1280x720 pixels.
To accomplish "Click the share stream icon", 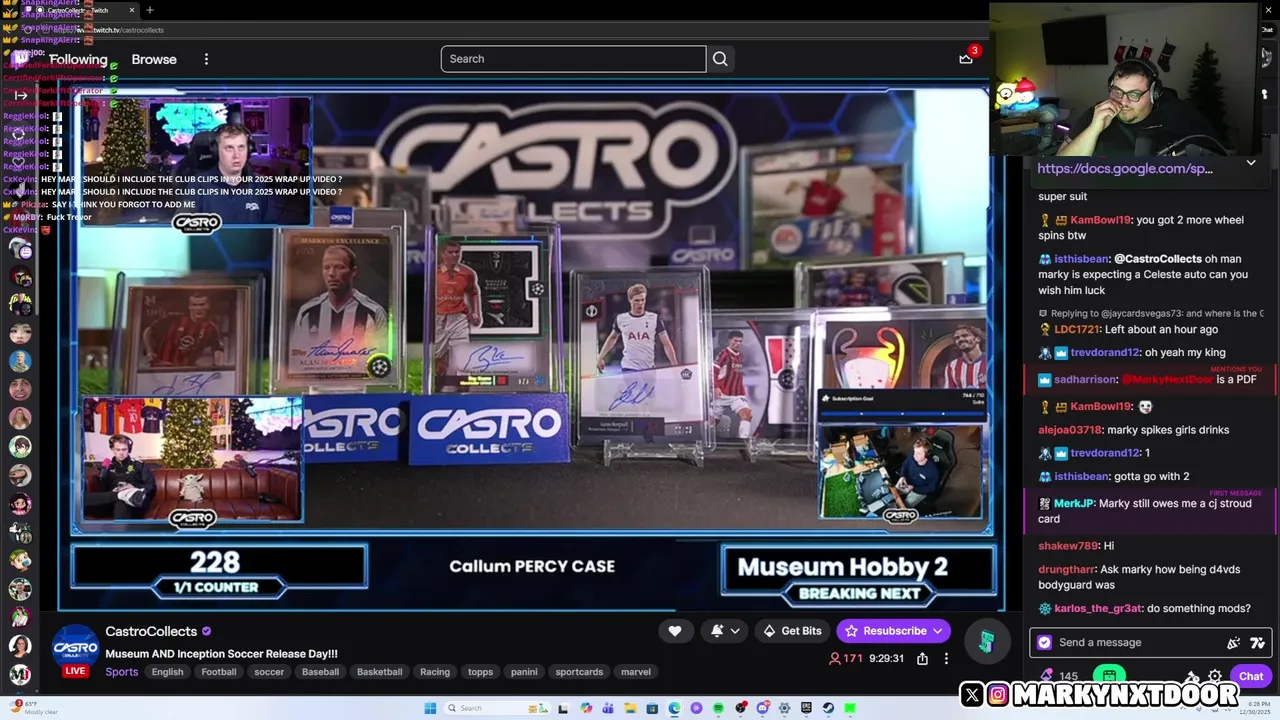I will pos(922,659).
